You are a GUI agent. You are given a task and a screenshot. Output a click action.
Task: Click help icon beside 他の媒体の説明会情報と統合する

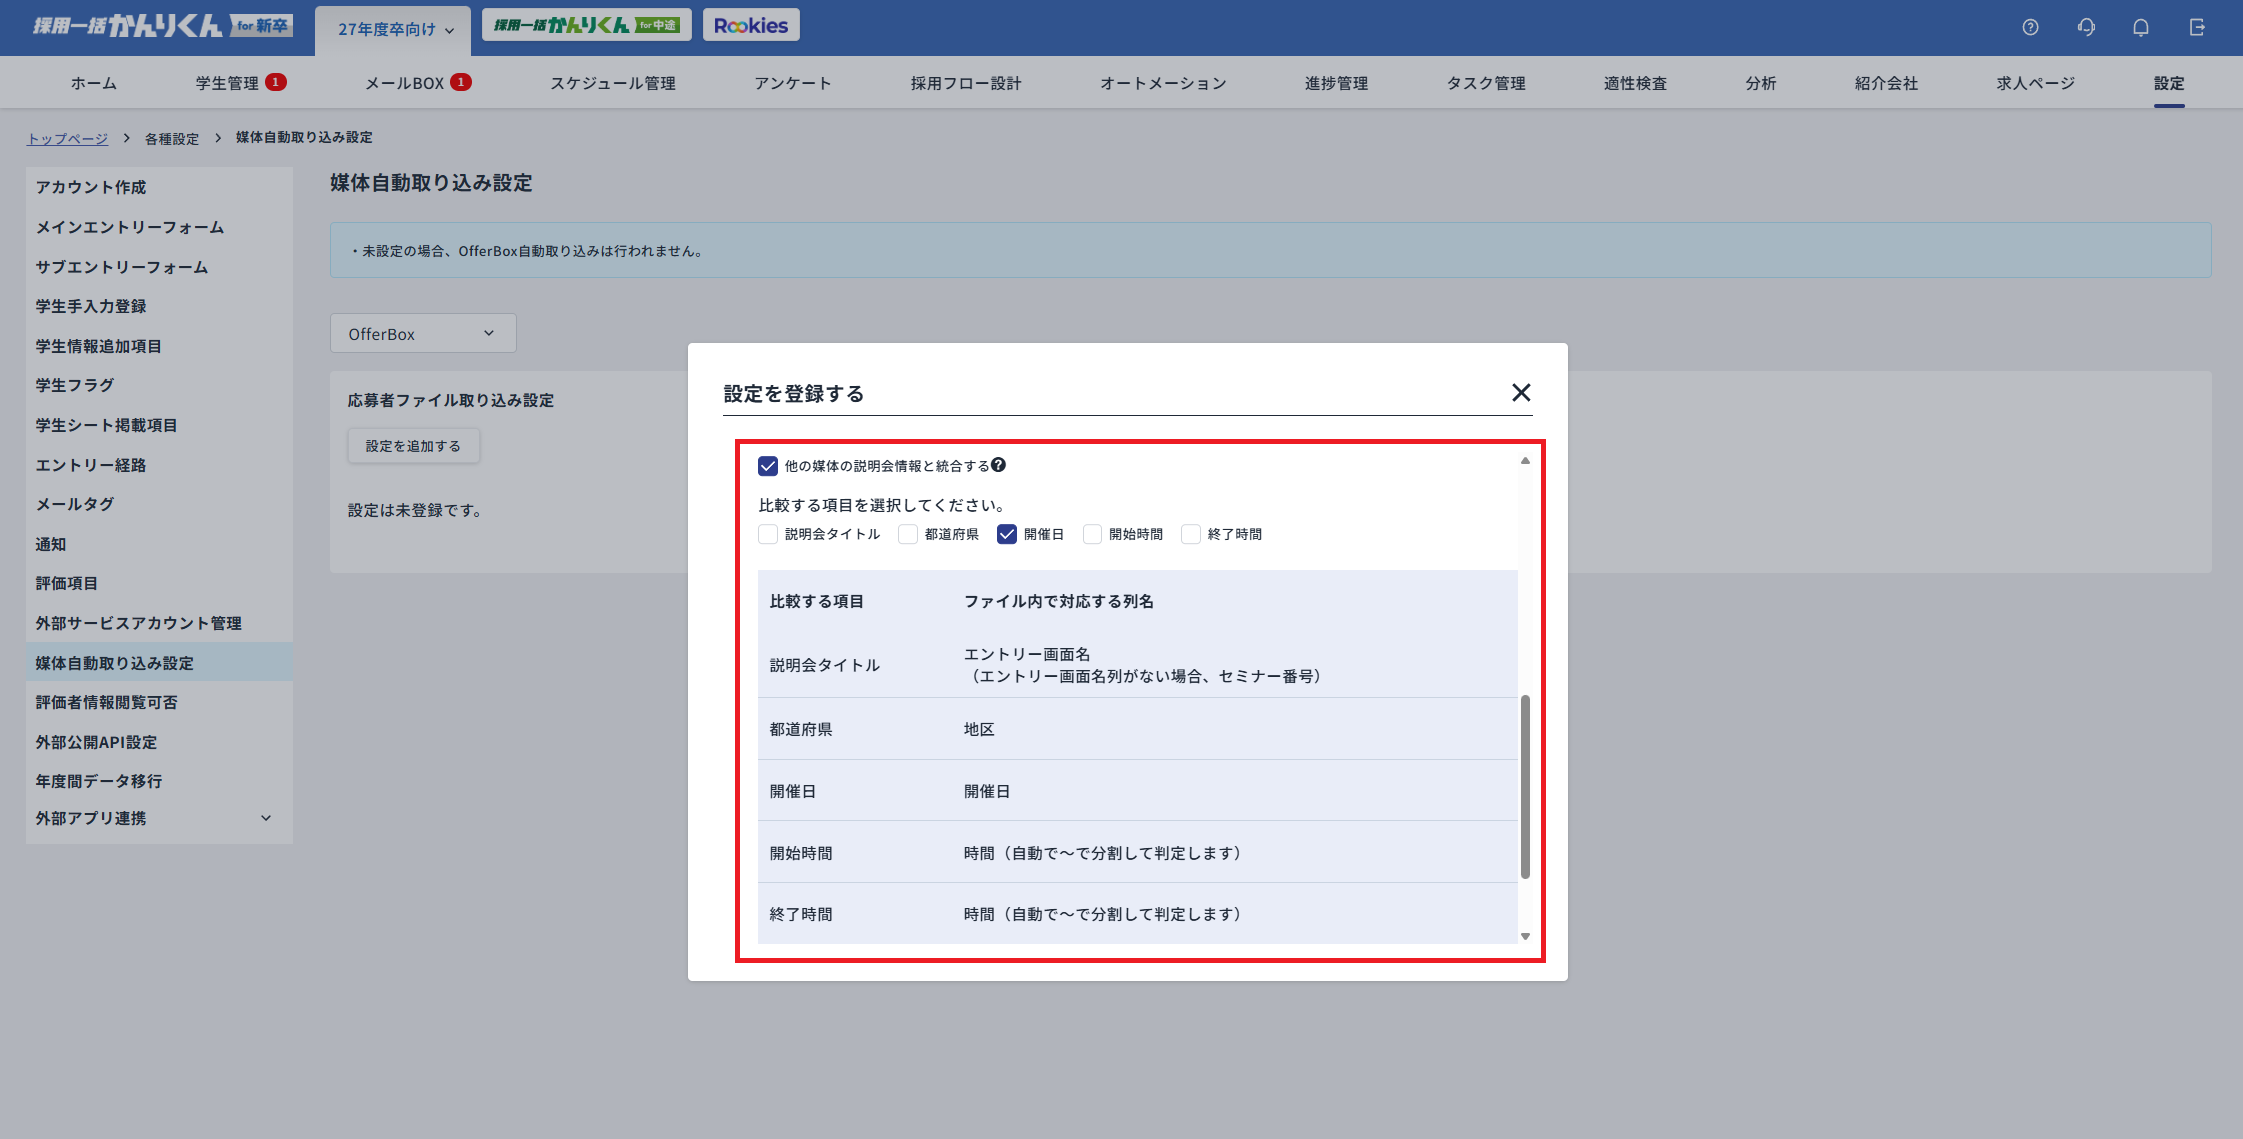[999, 465]
